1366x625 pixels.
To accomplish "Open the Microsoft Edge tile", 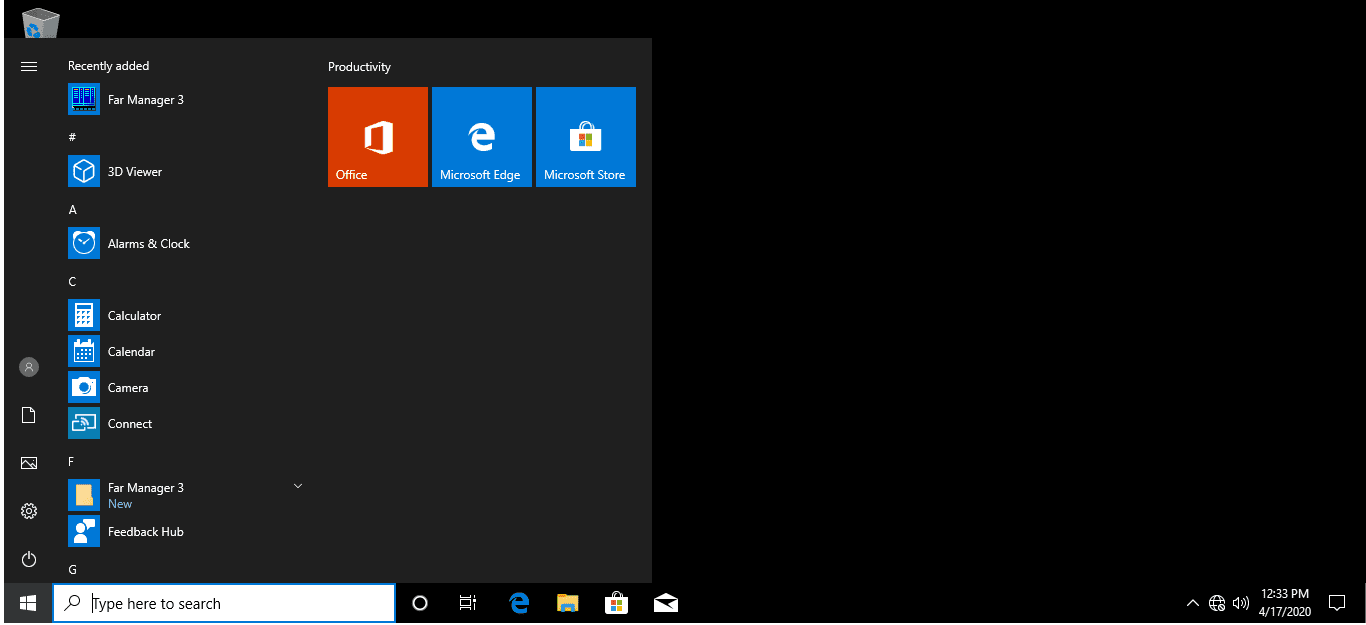I will click(482, 137).
